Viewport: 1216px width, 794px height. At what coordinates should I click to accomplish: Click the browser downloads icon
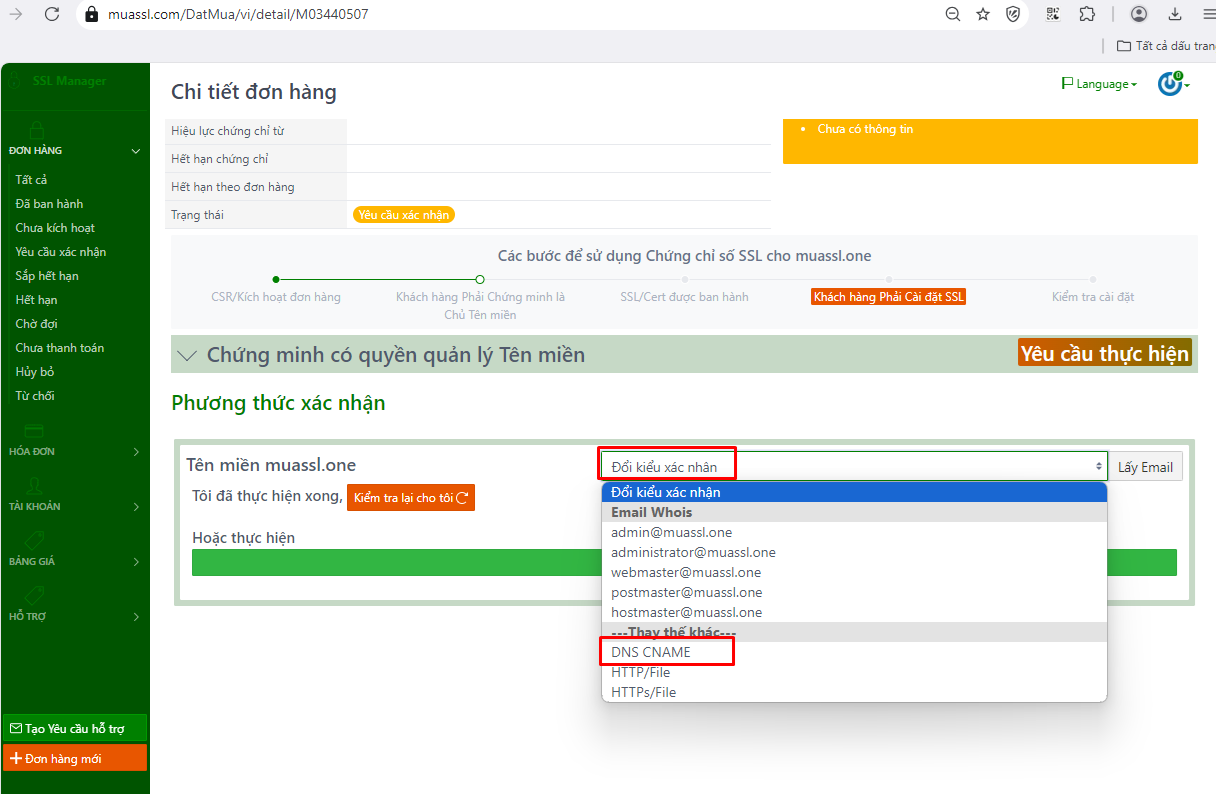click(1175, 14)
